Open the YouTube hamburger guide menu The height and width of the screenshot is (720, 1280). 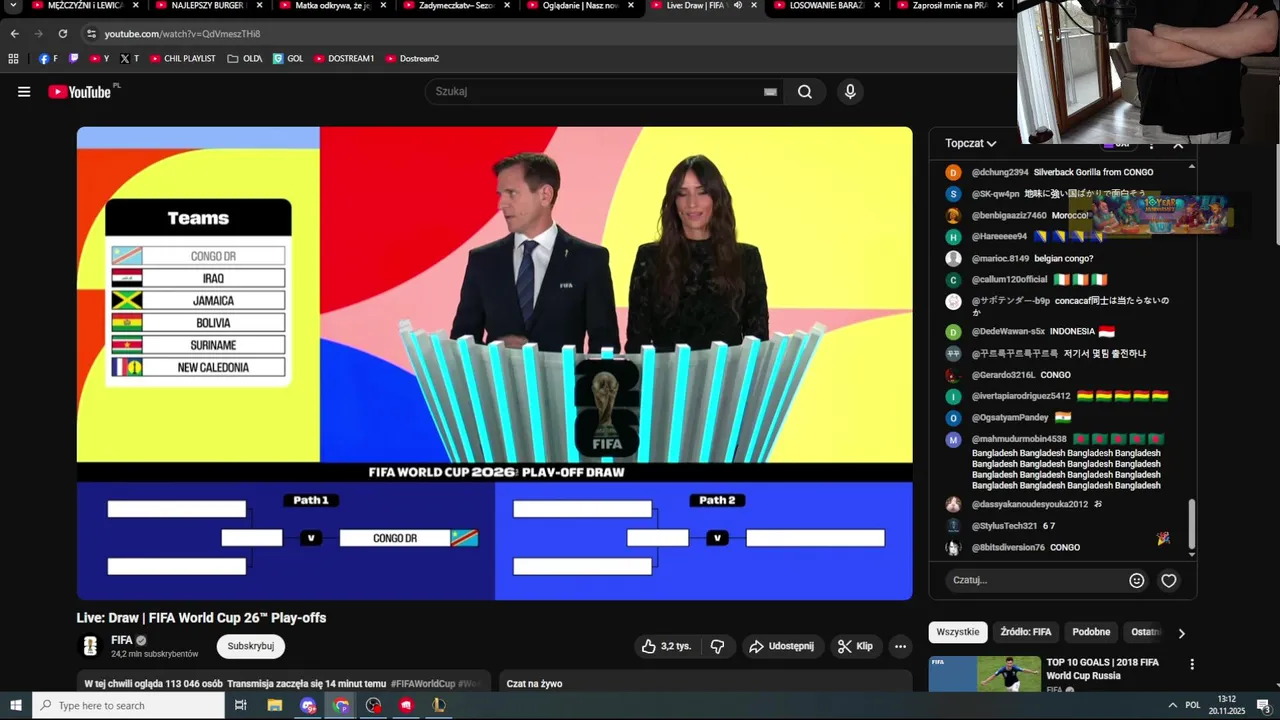pyautogui.click(x=24, y=92)
